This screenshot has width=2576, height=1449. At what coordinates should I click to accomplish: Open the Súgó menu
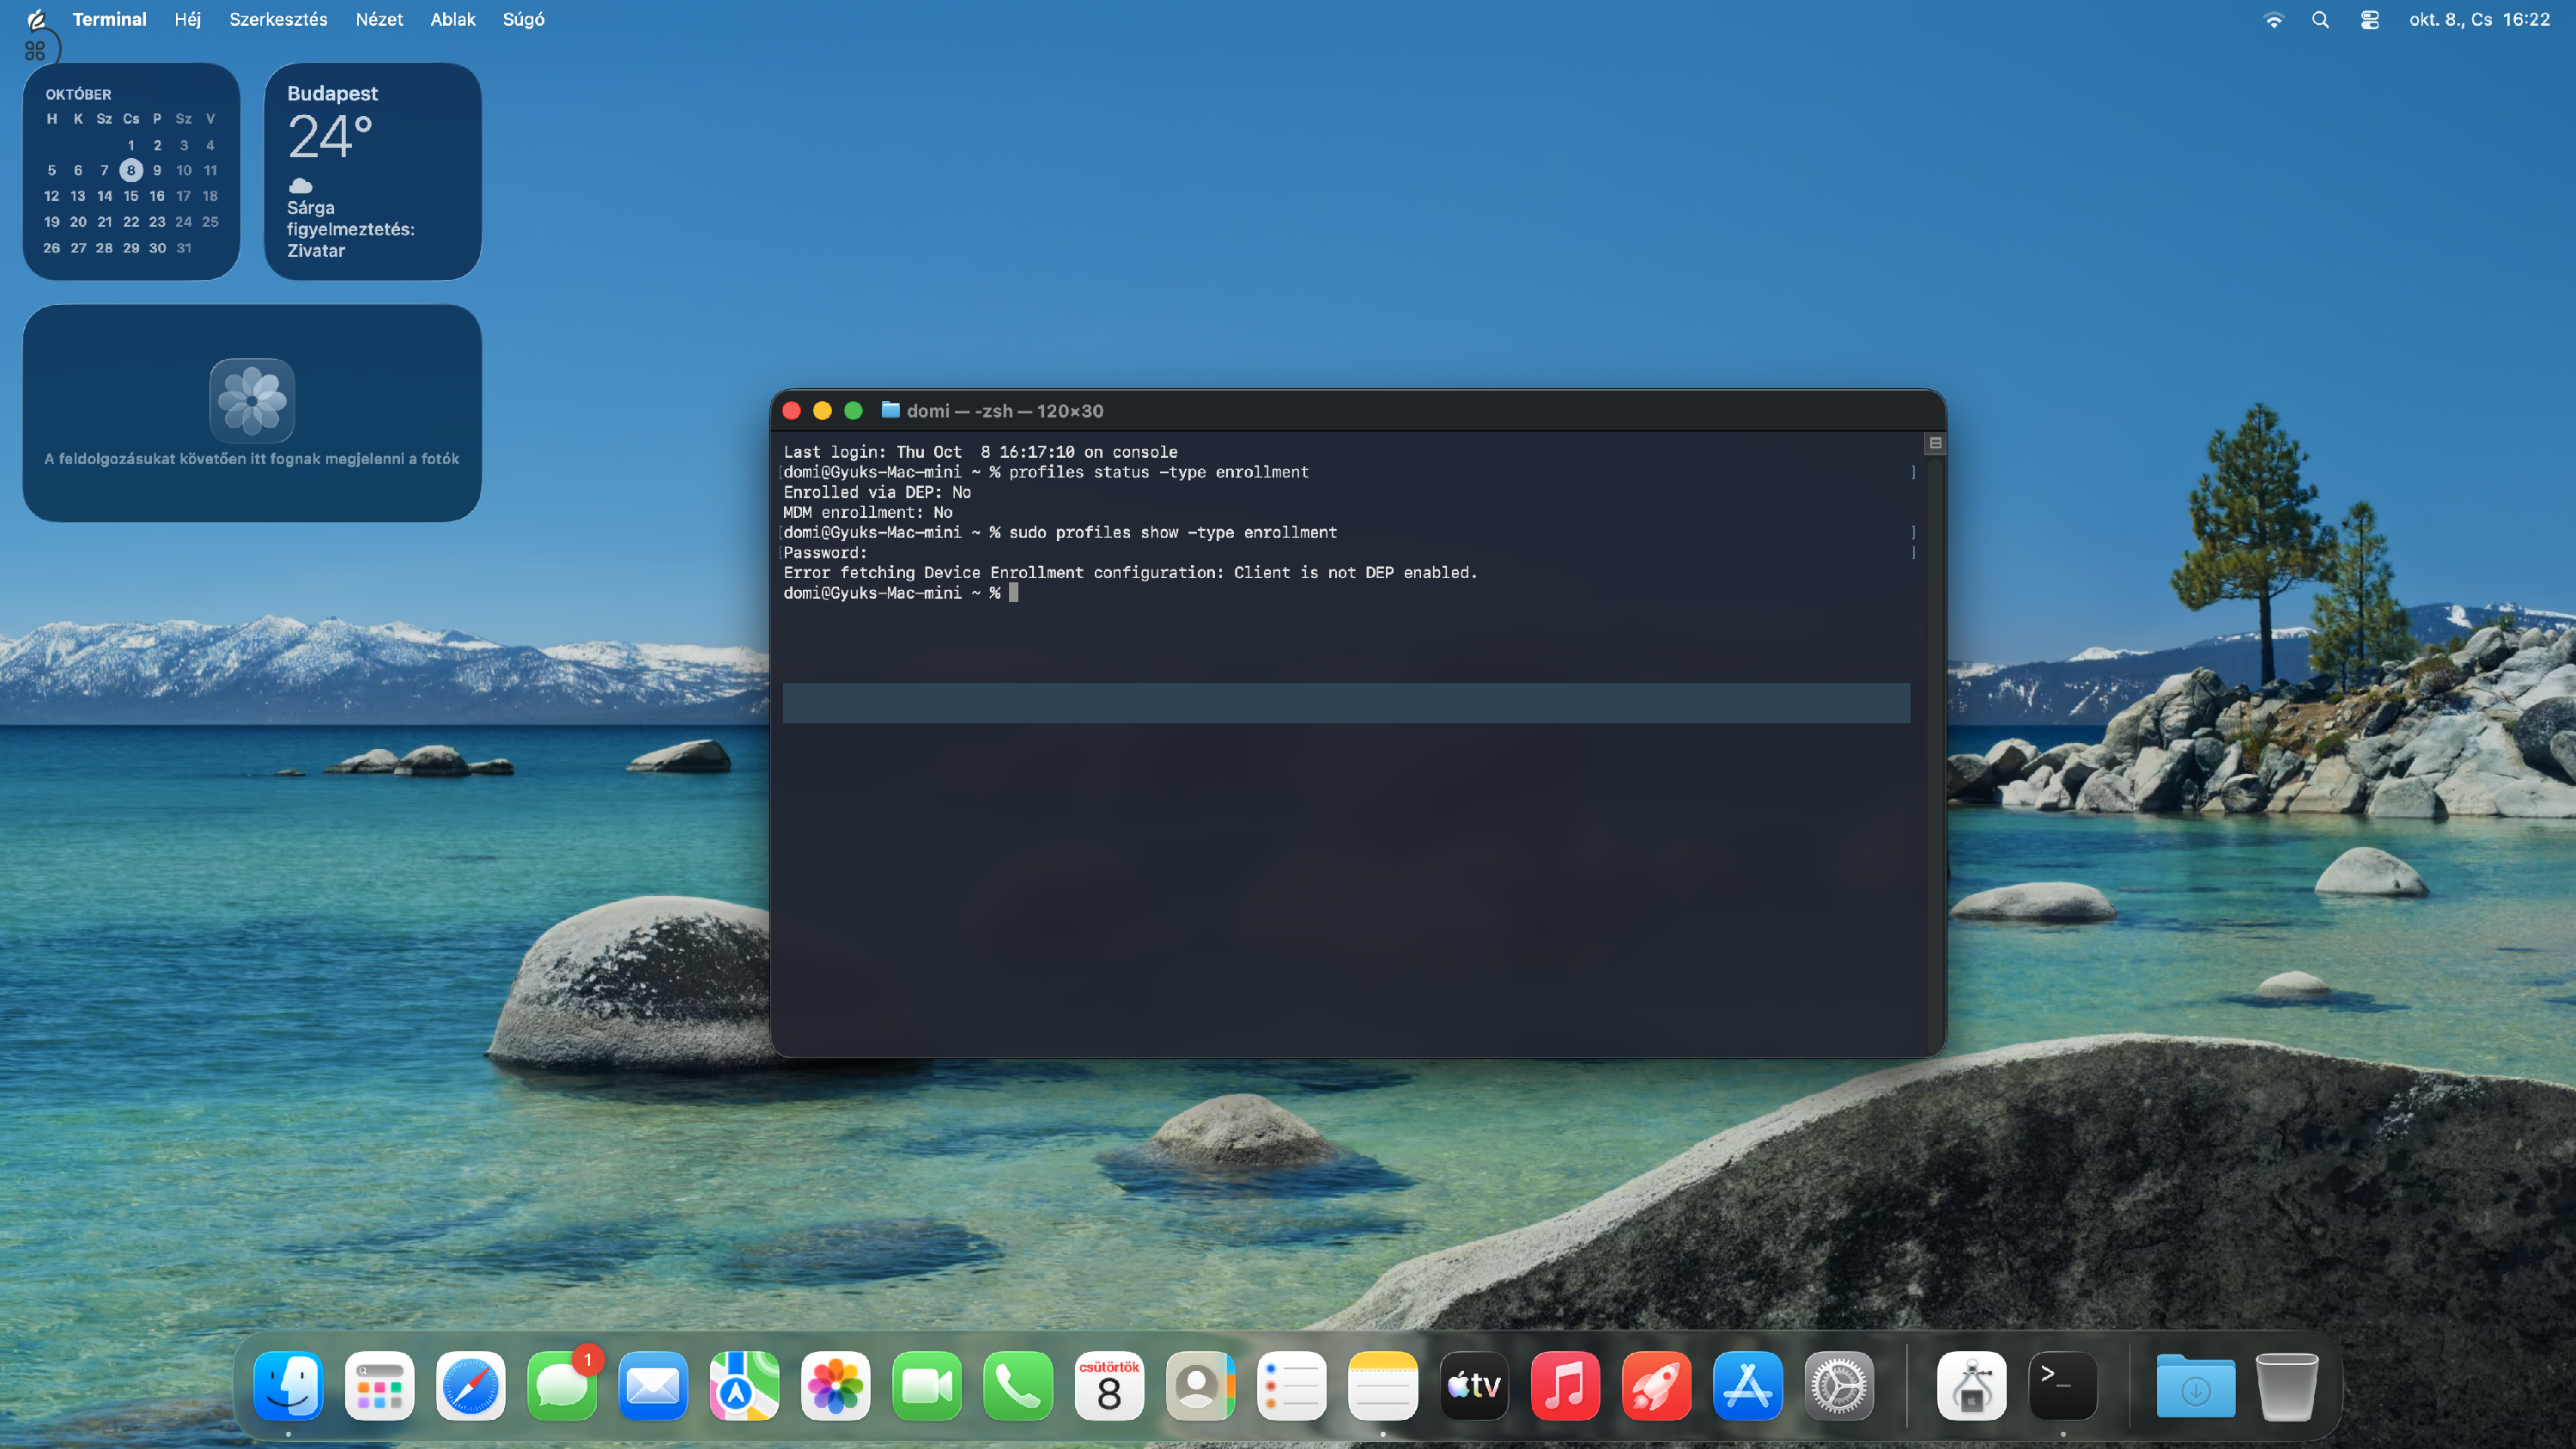(523, 19)
